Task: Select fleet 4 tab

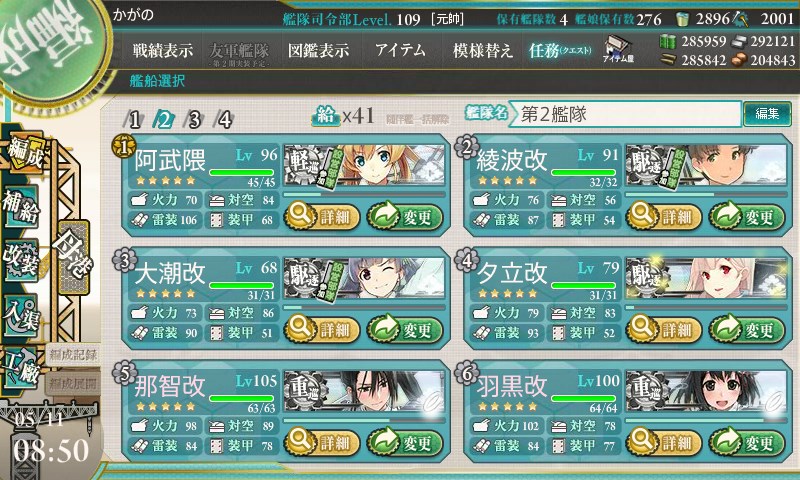Action: pyautogui.click(x=224, y=120)
